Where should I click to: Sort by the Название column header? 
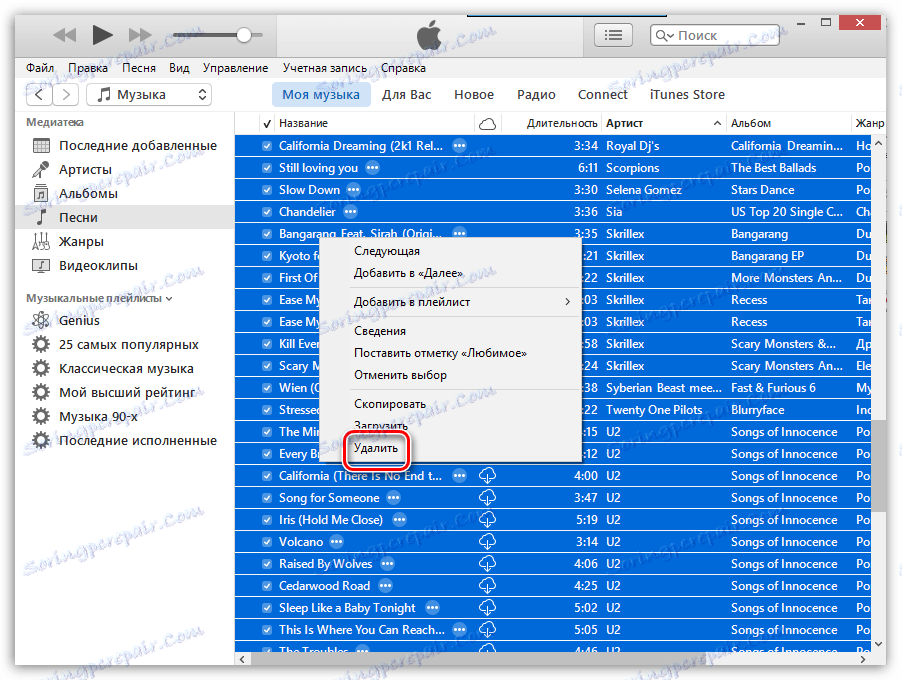pyautogui.click(x=374, y=123)
